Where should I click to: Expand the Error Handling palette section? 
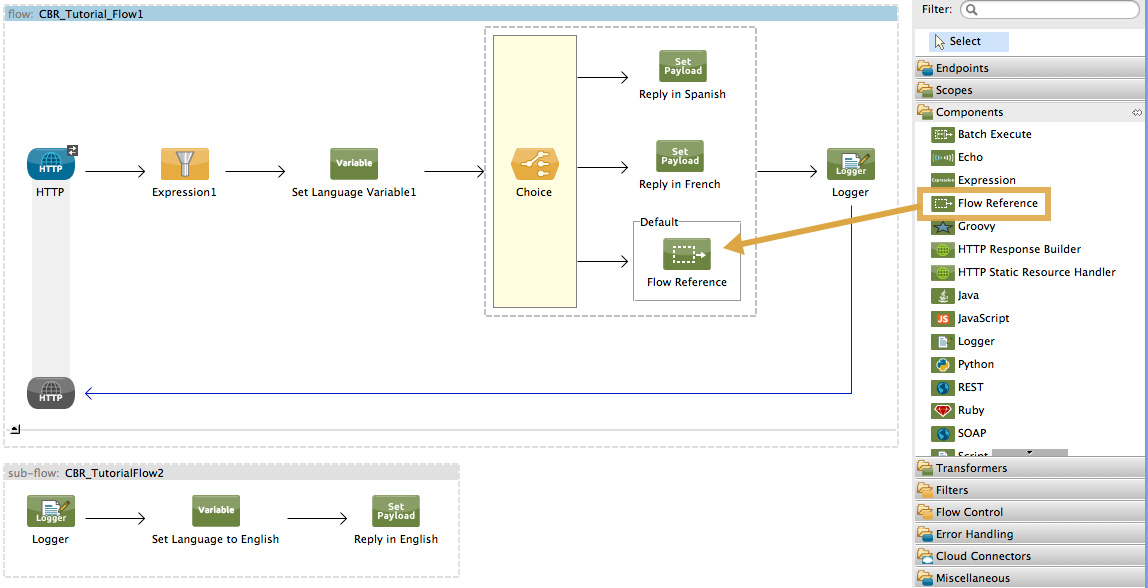tap(973, 534)
